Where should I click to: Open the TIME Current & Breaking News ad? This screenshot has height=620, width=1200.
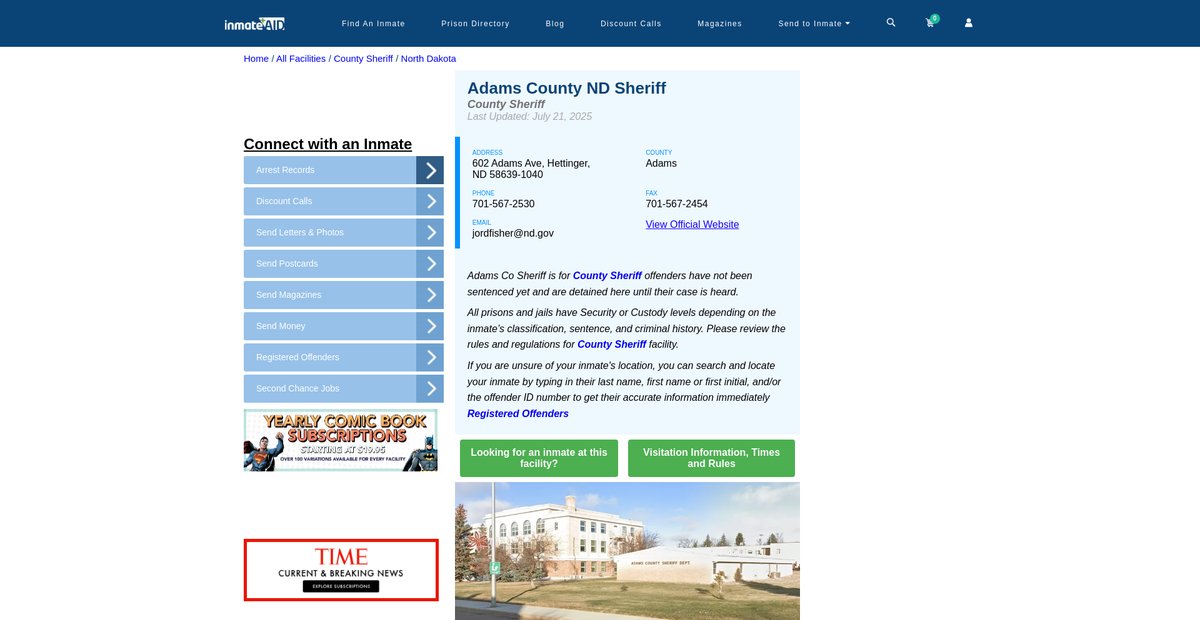341,570
